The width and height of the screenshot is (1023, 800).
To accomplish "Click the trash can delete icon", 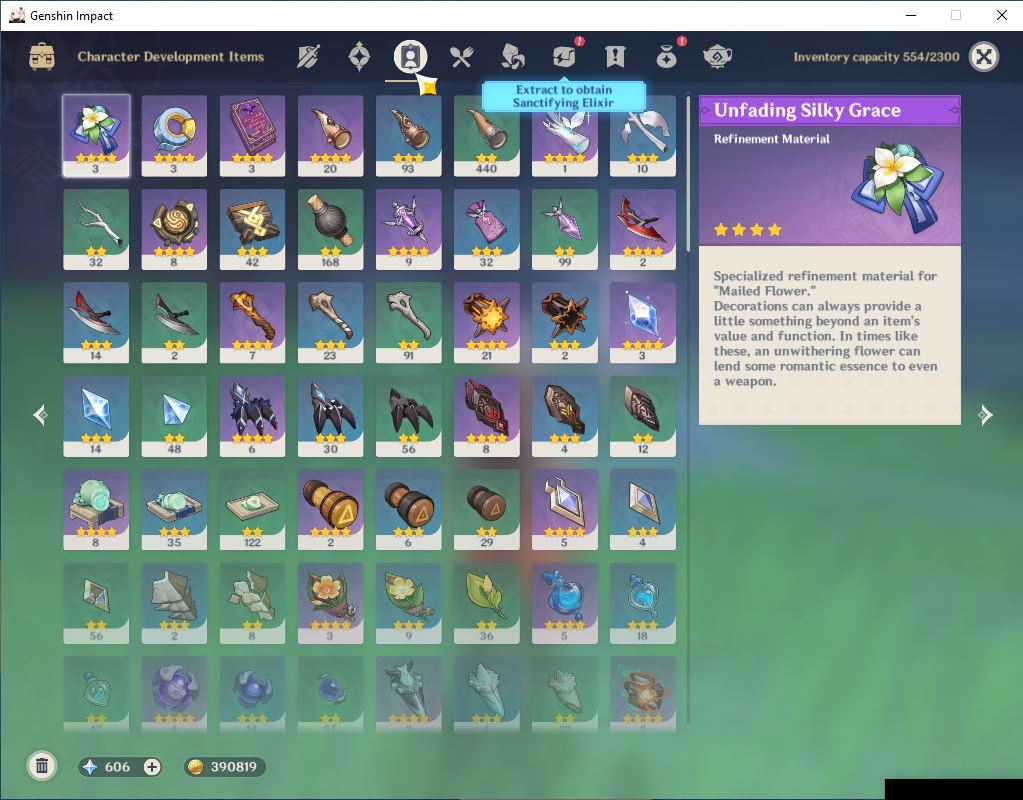I will (x=42, y=765).
